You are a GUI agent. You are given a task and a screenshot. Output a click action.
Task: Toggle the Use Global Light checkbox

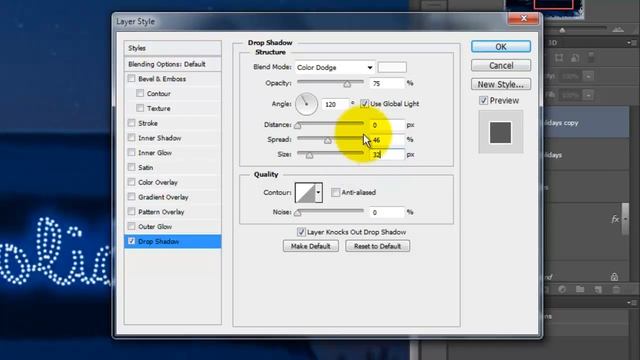pyautogui.click(x=364, y=103)
